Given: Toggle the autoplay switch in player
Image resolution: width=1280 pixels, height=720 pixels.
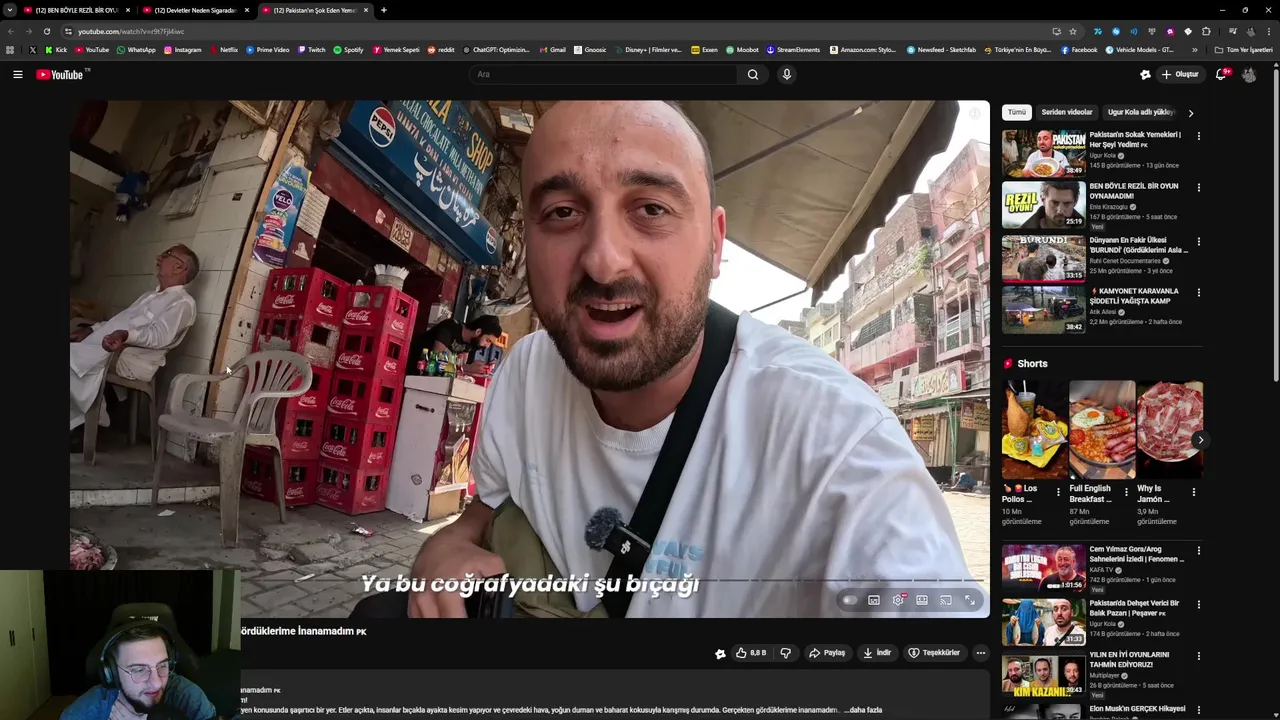Looking at the screenshot, I should pyautogui.click(x=850, y=600).
